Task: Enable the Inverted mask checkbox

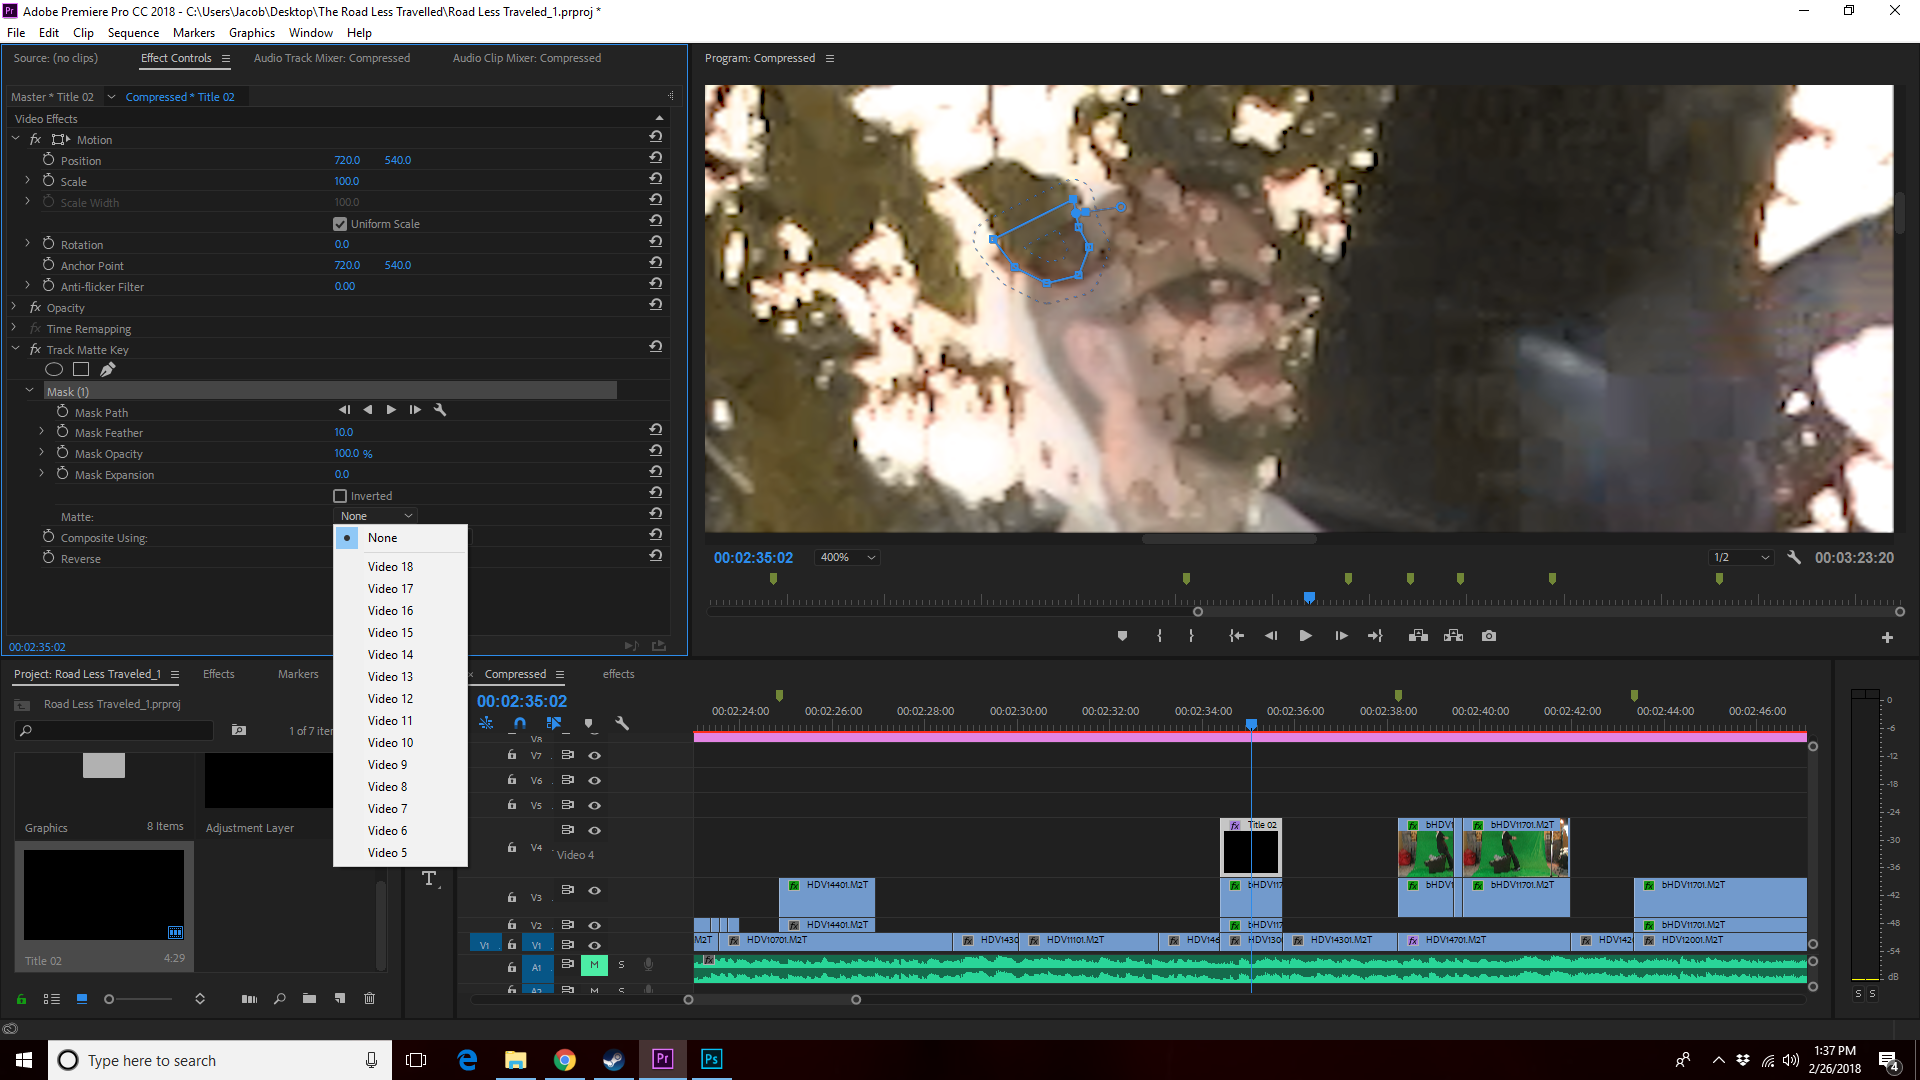Action: [340, 496]
